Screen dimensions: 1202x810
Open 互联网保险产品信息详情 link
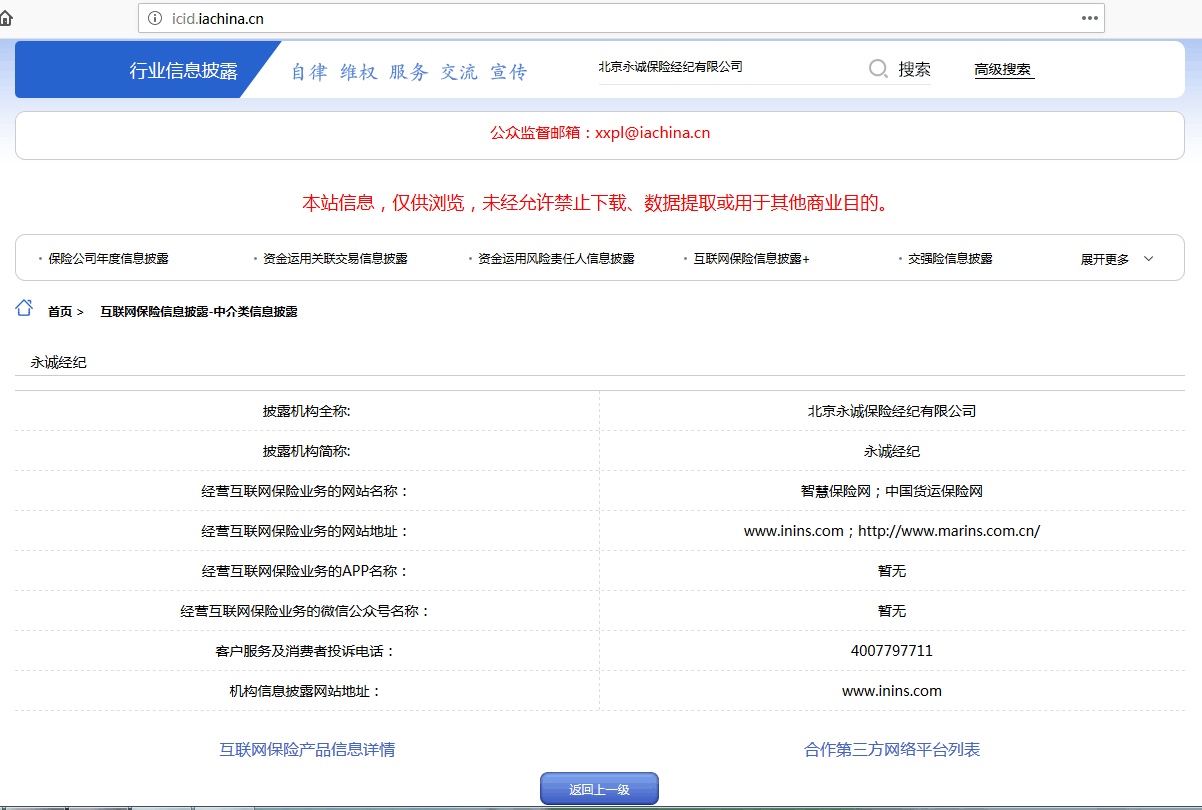point(307,750)
